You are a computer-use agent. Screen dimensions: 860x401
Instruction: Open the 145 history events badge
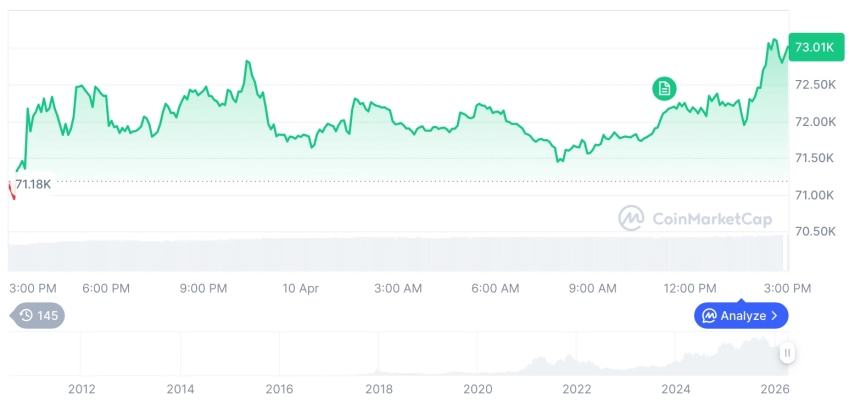point(38,316)
